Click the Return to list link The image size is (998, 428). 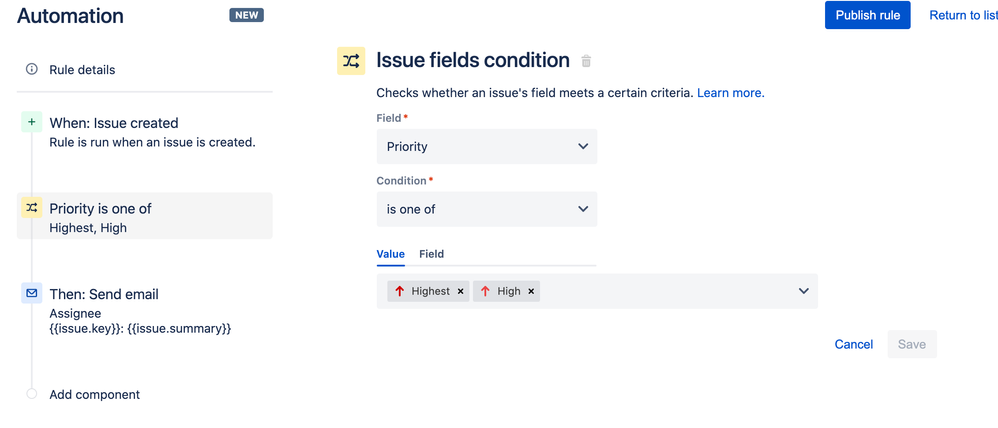click(x=963, y=15)
